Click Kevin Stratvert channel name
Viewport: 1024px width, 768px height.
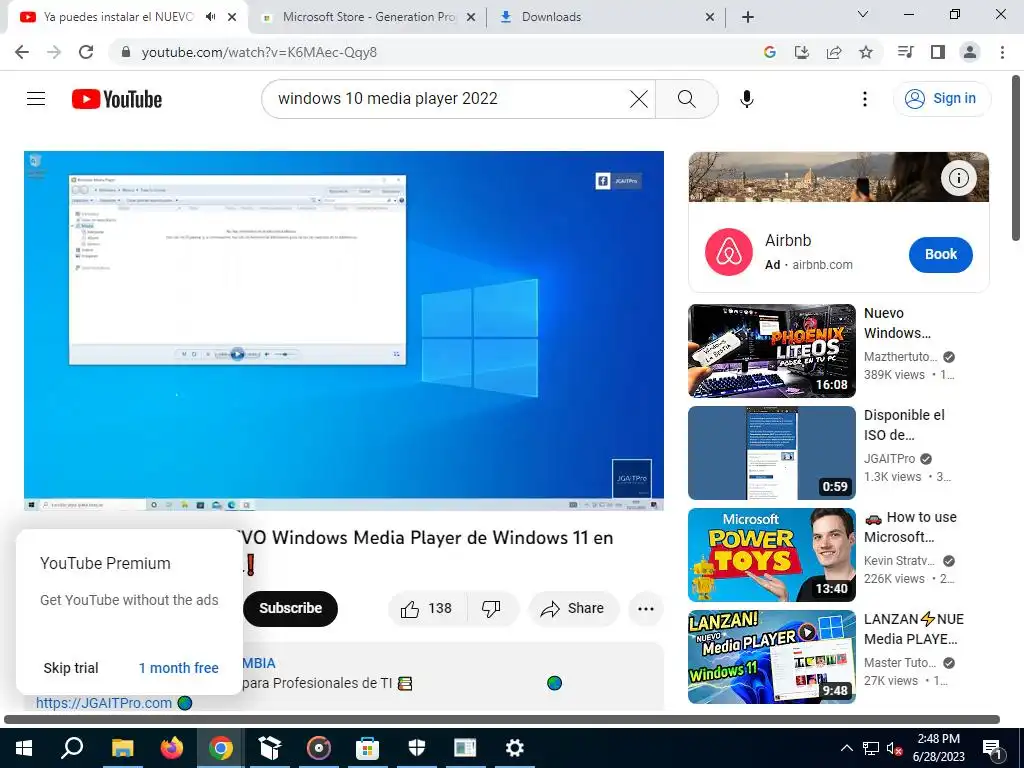pos(899,561)
